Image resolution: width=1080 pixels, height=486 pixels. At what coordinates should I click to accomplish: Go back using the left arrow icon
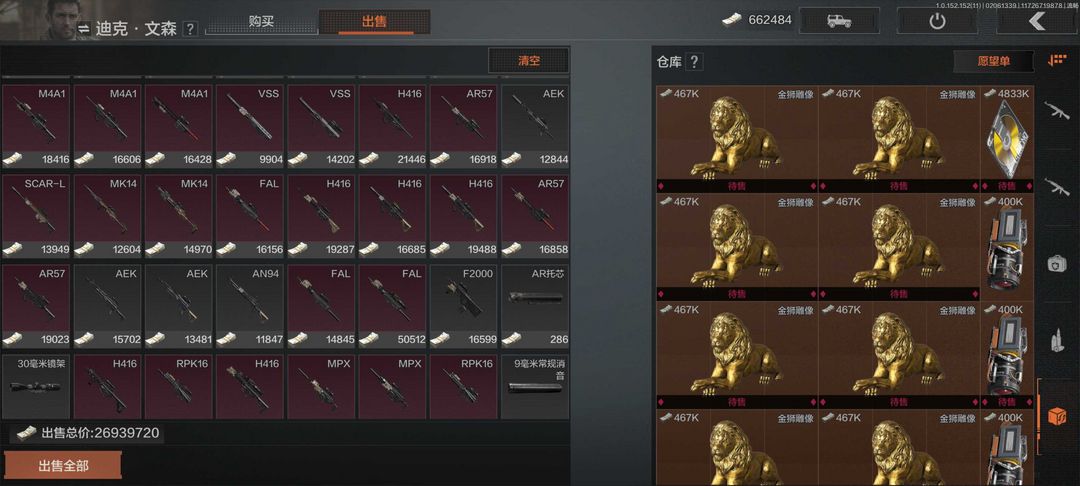pos(1037,21)
